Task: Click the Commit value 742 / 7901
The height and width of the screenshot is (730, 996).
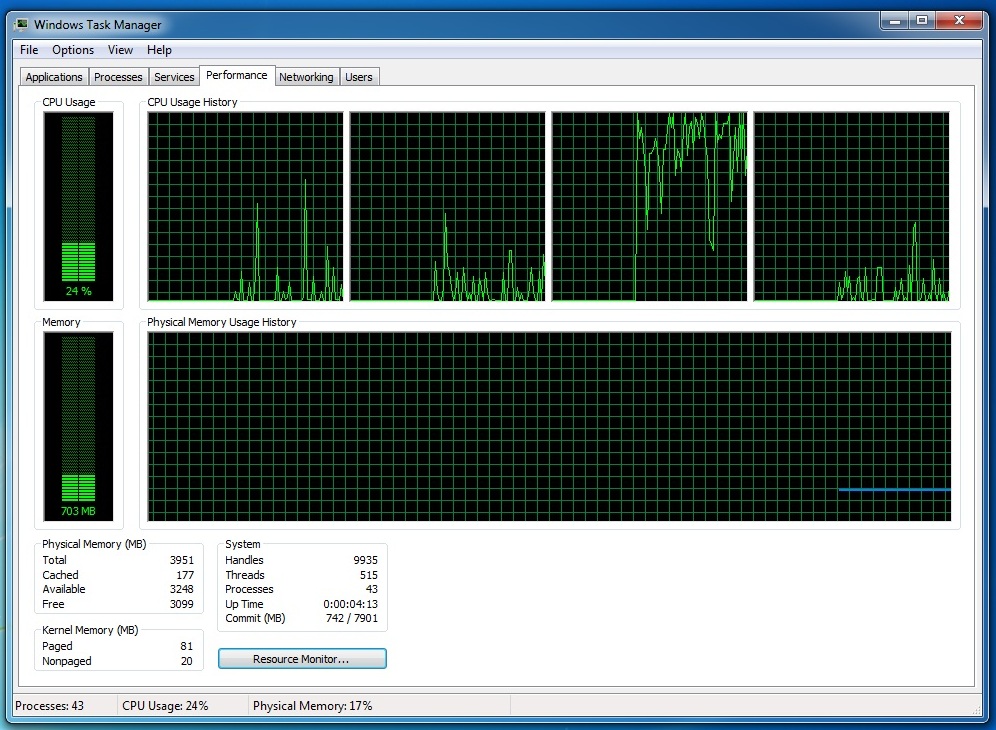Action: (x=351, y=618)
